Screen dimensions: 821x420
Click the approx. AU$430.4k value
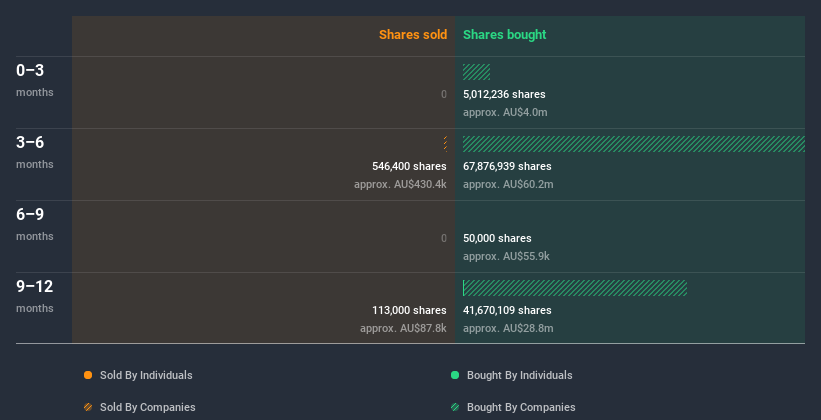pyautogui.click(x=401, y=184)
